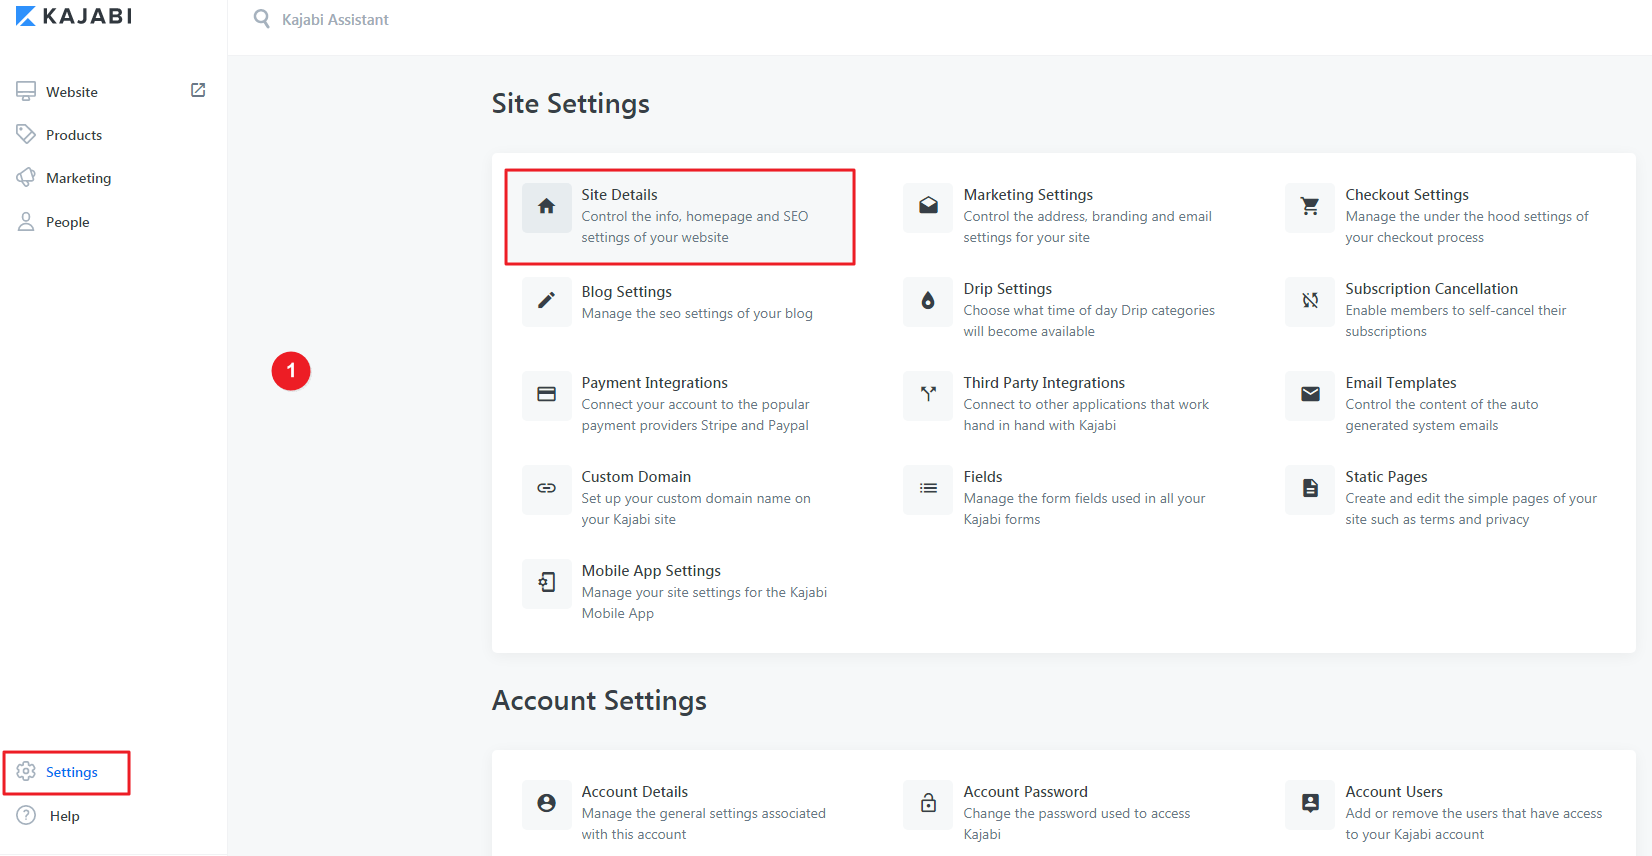Click the Mobile App Settings phone icon
This screenshot has height=856, width=1652.
pos(547,582)
